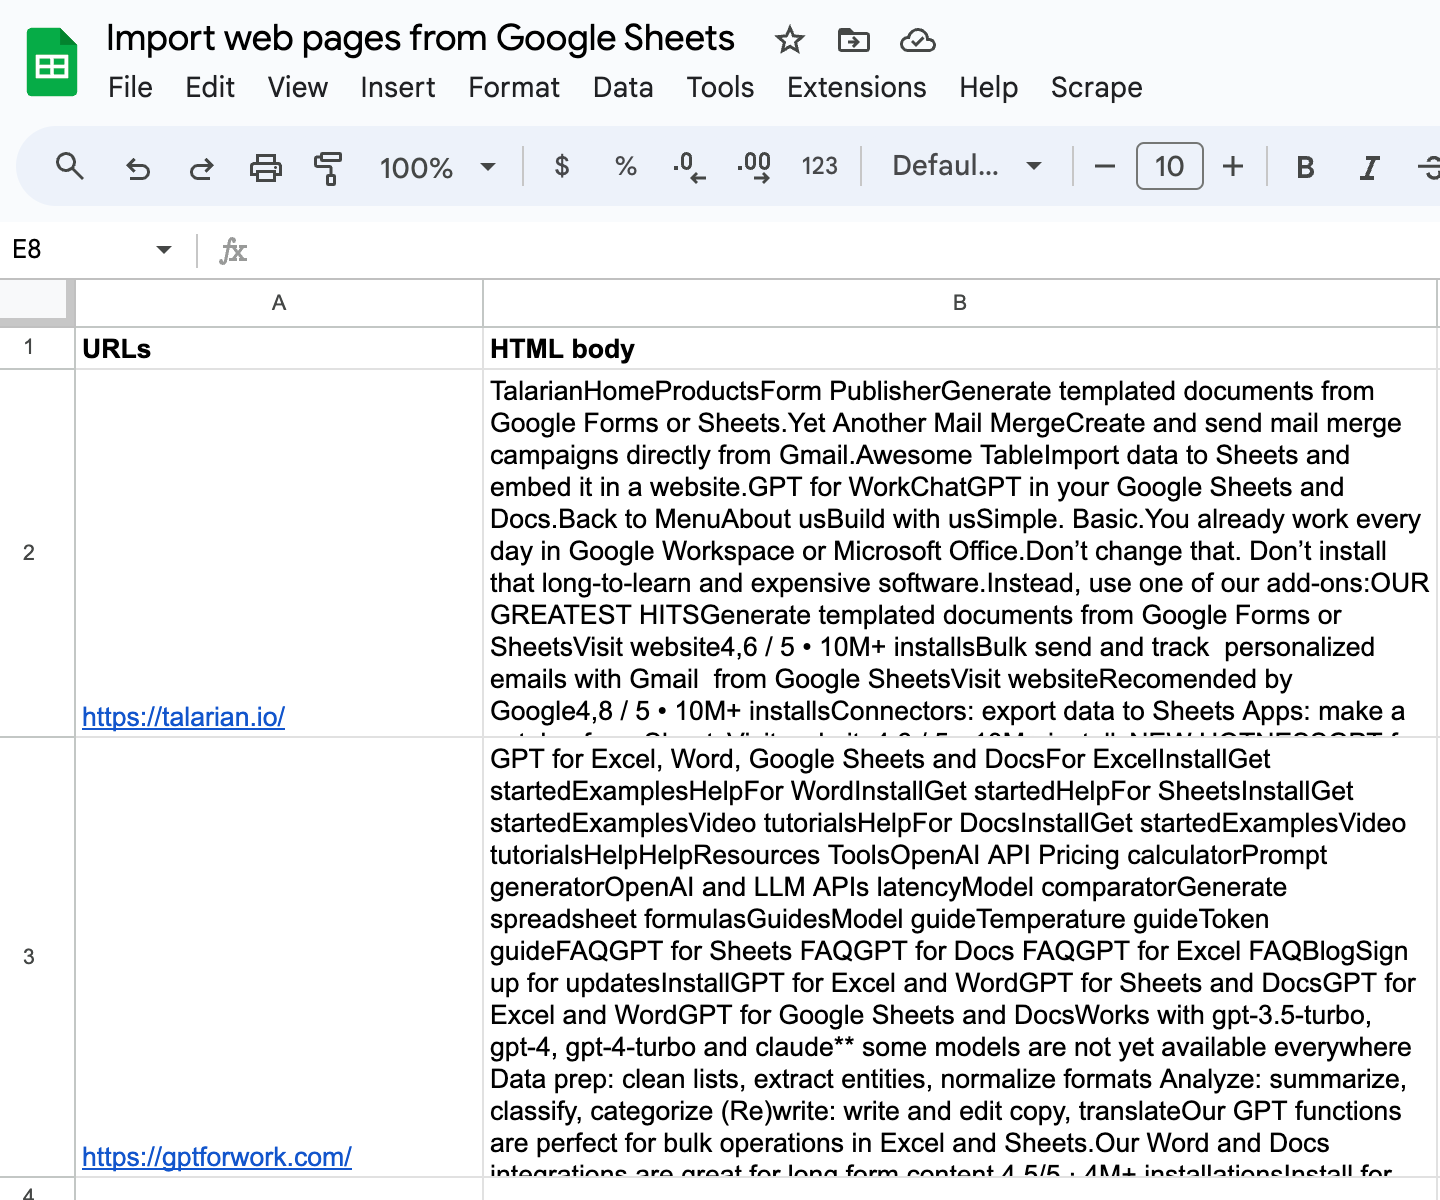Open the Tools menu
Image resolution: width=1440 pixels, height=1200 pixels.
click(720, 88)
